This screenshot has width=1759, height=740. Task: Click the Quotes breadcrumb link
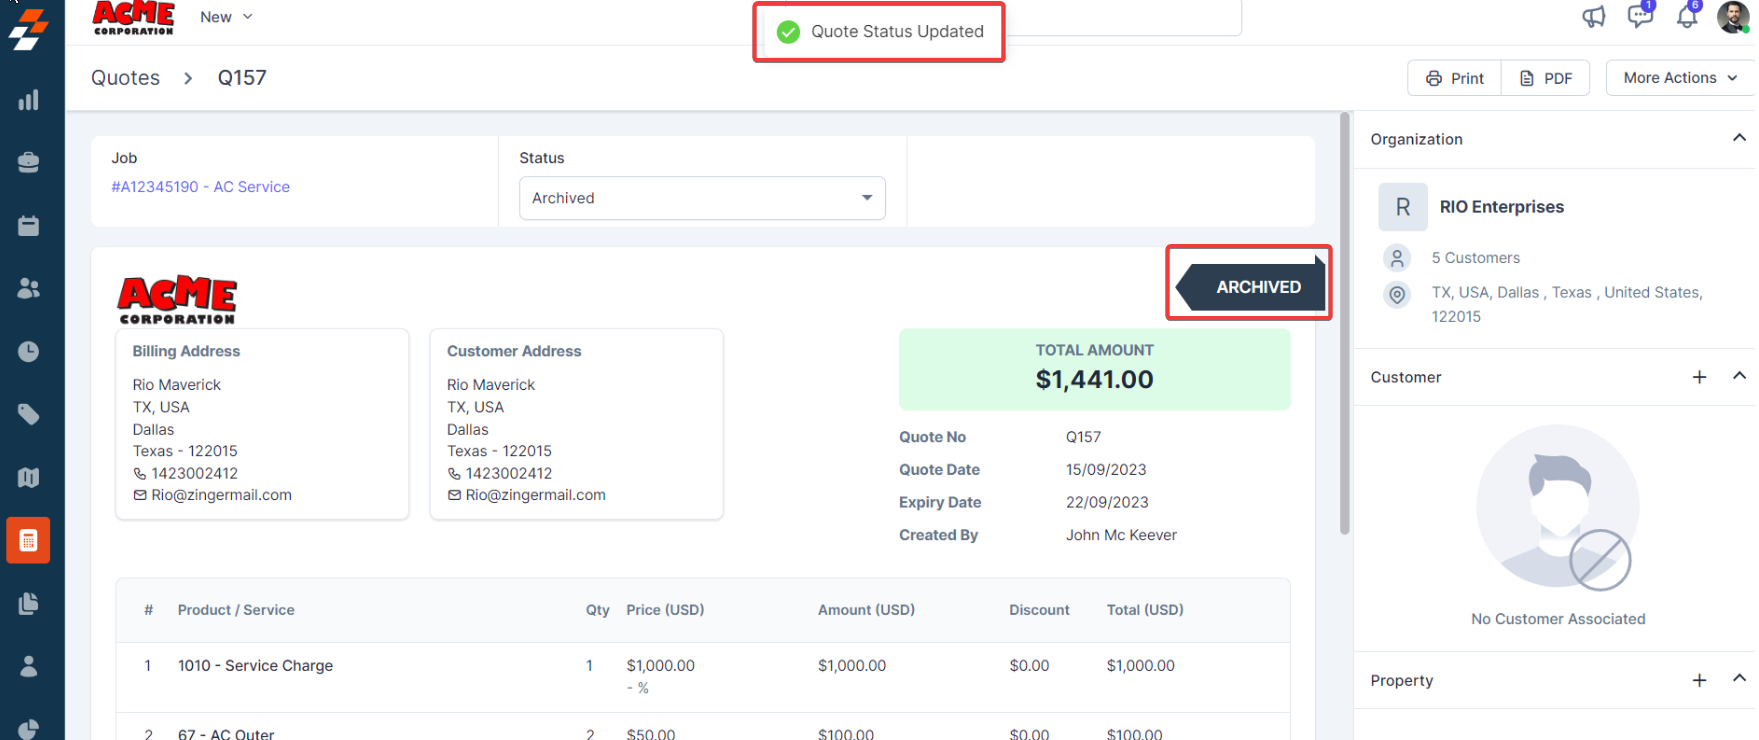(125, 78)
